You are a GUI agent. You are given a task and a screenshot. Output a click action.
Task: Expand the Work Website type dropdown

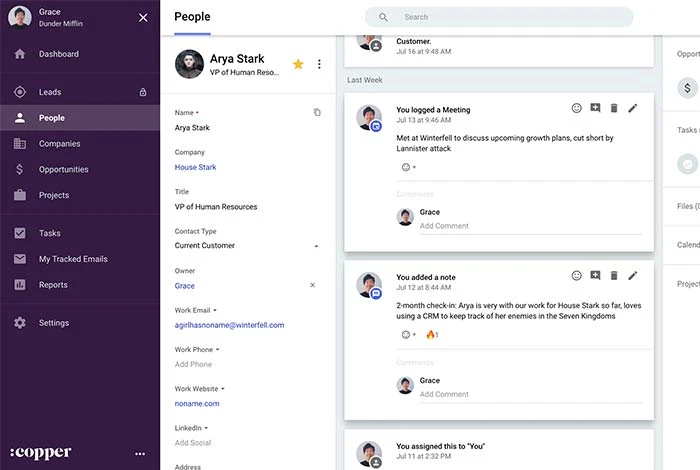coord(223,389)
